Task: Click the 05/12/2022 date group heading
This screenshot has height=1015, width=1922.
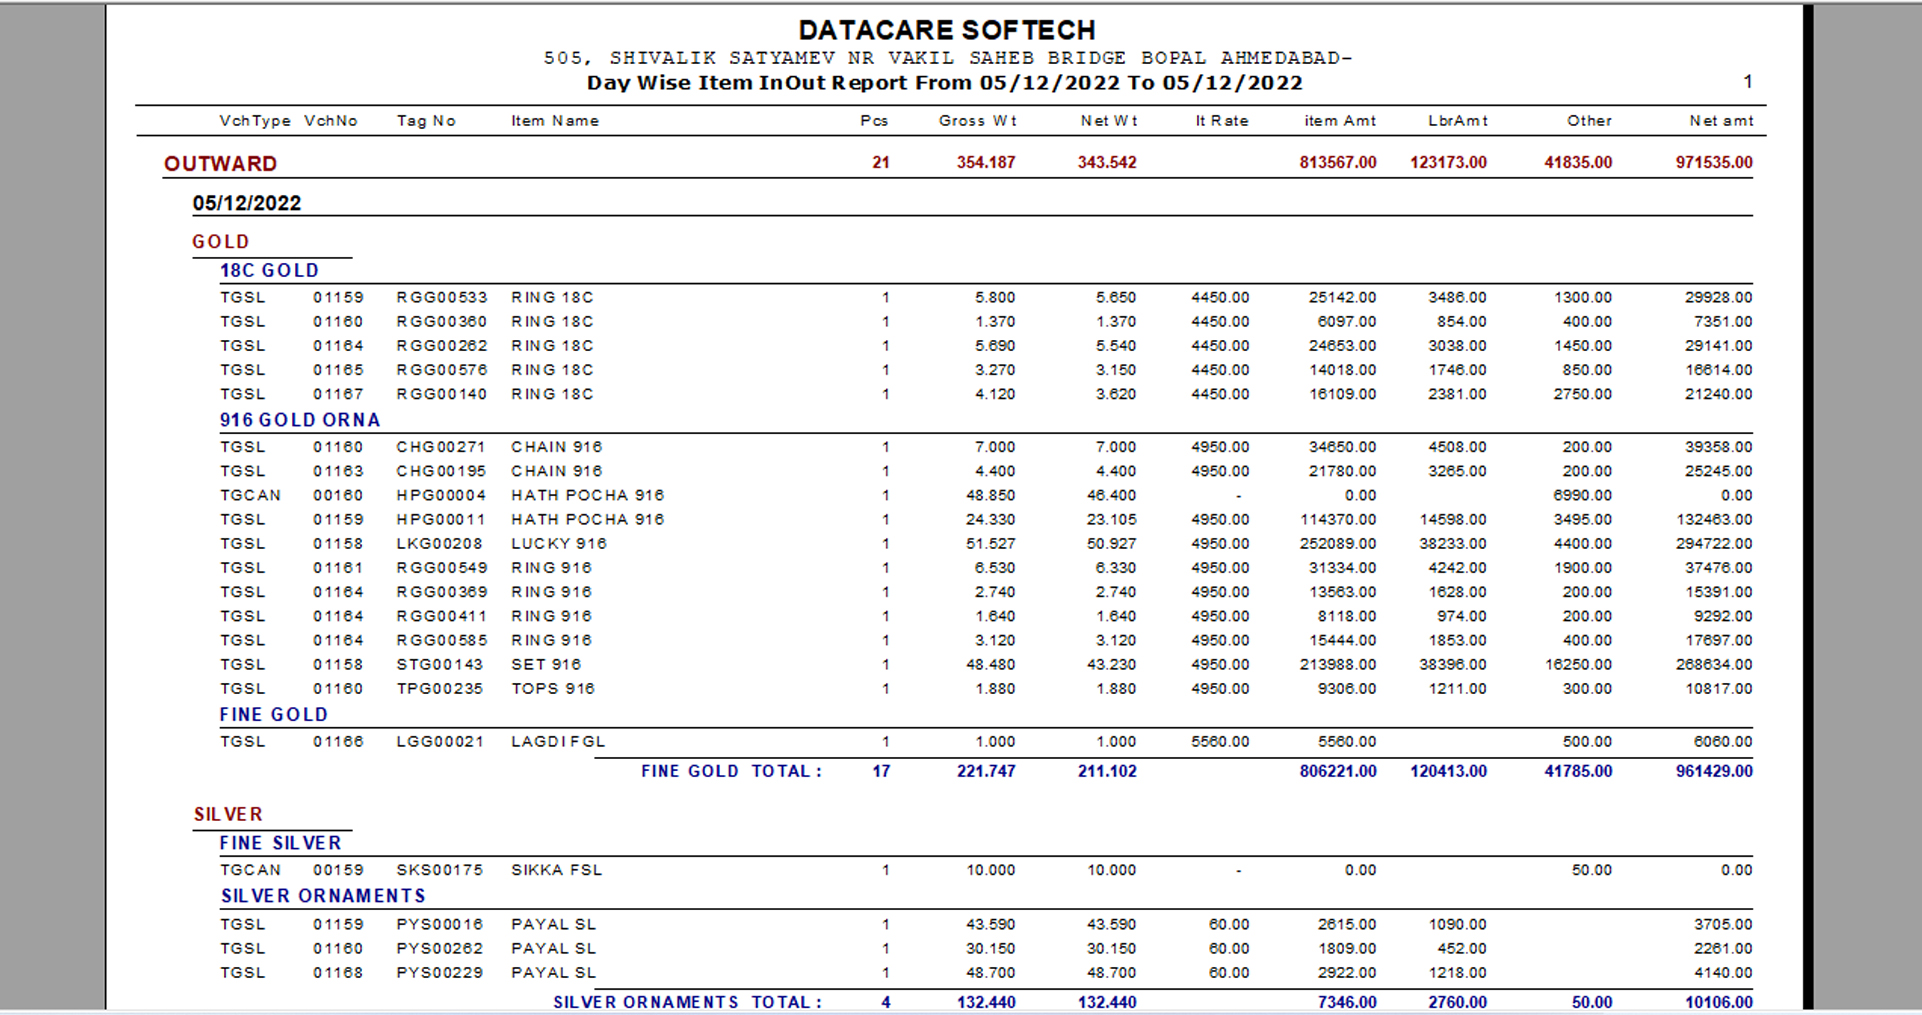Action: pos(247,203)
